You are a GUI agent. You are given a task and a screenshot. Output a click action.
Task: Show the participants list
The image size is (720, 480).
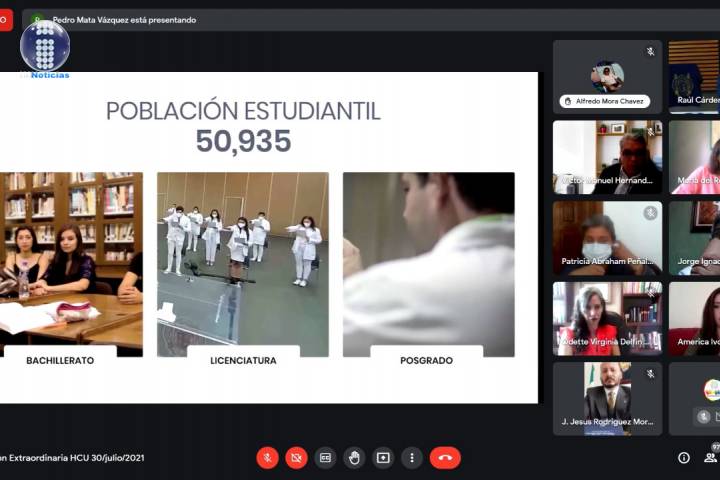pos(710,457)
